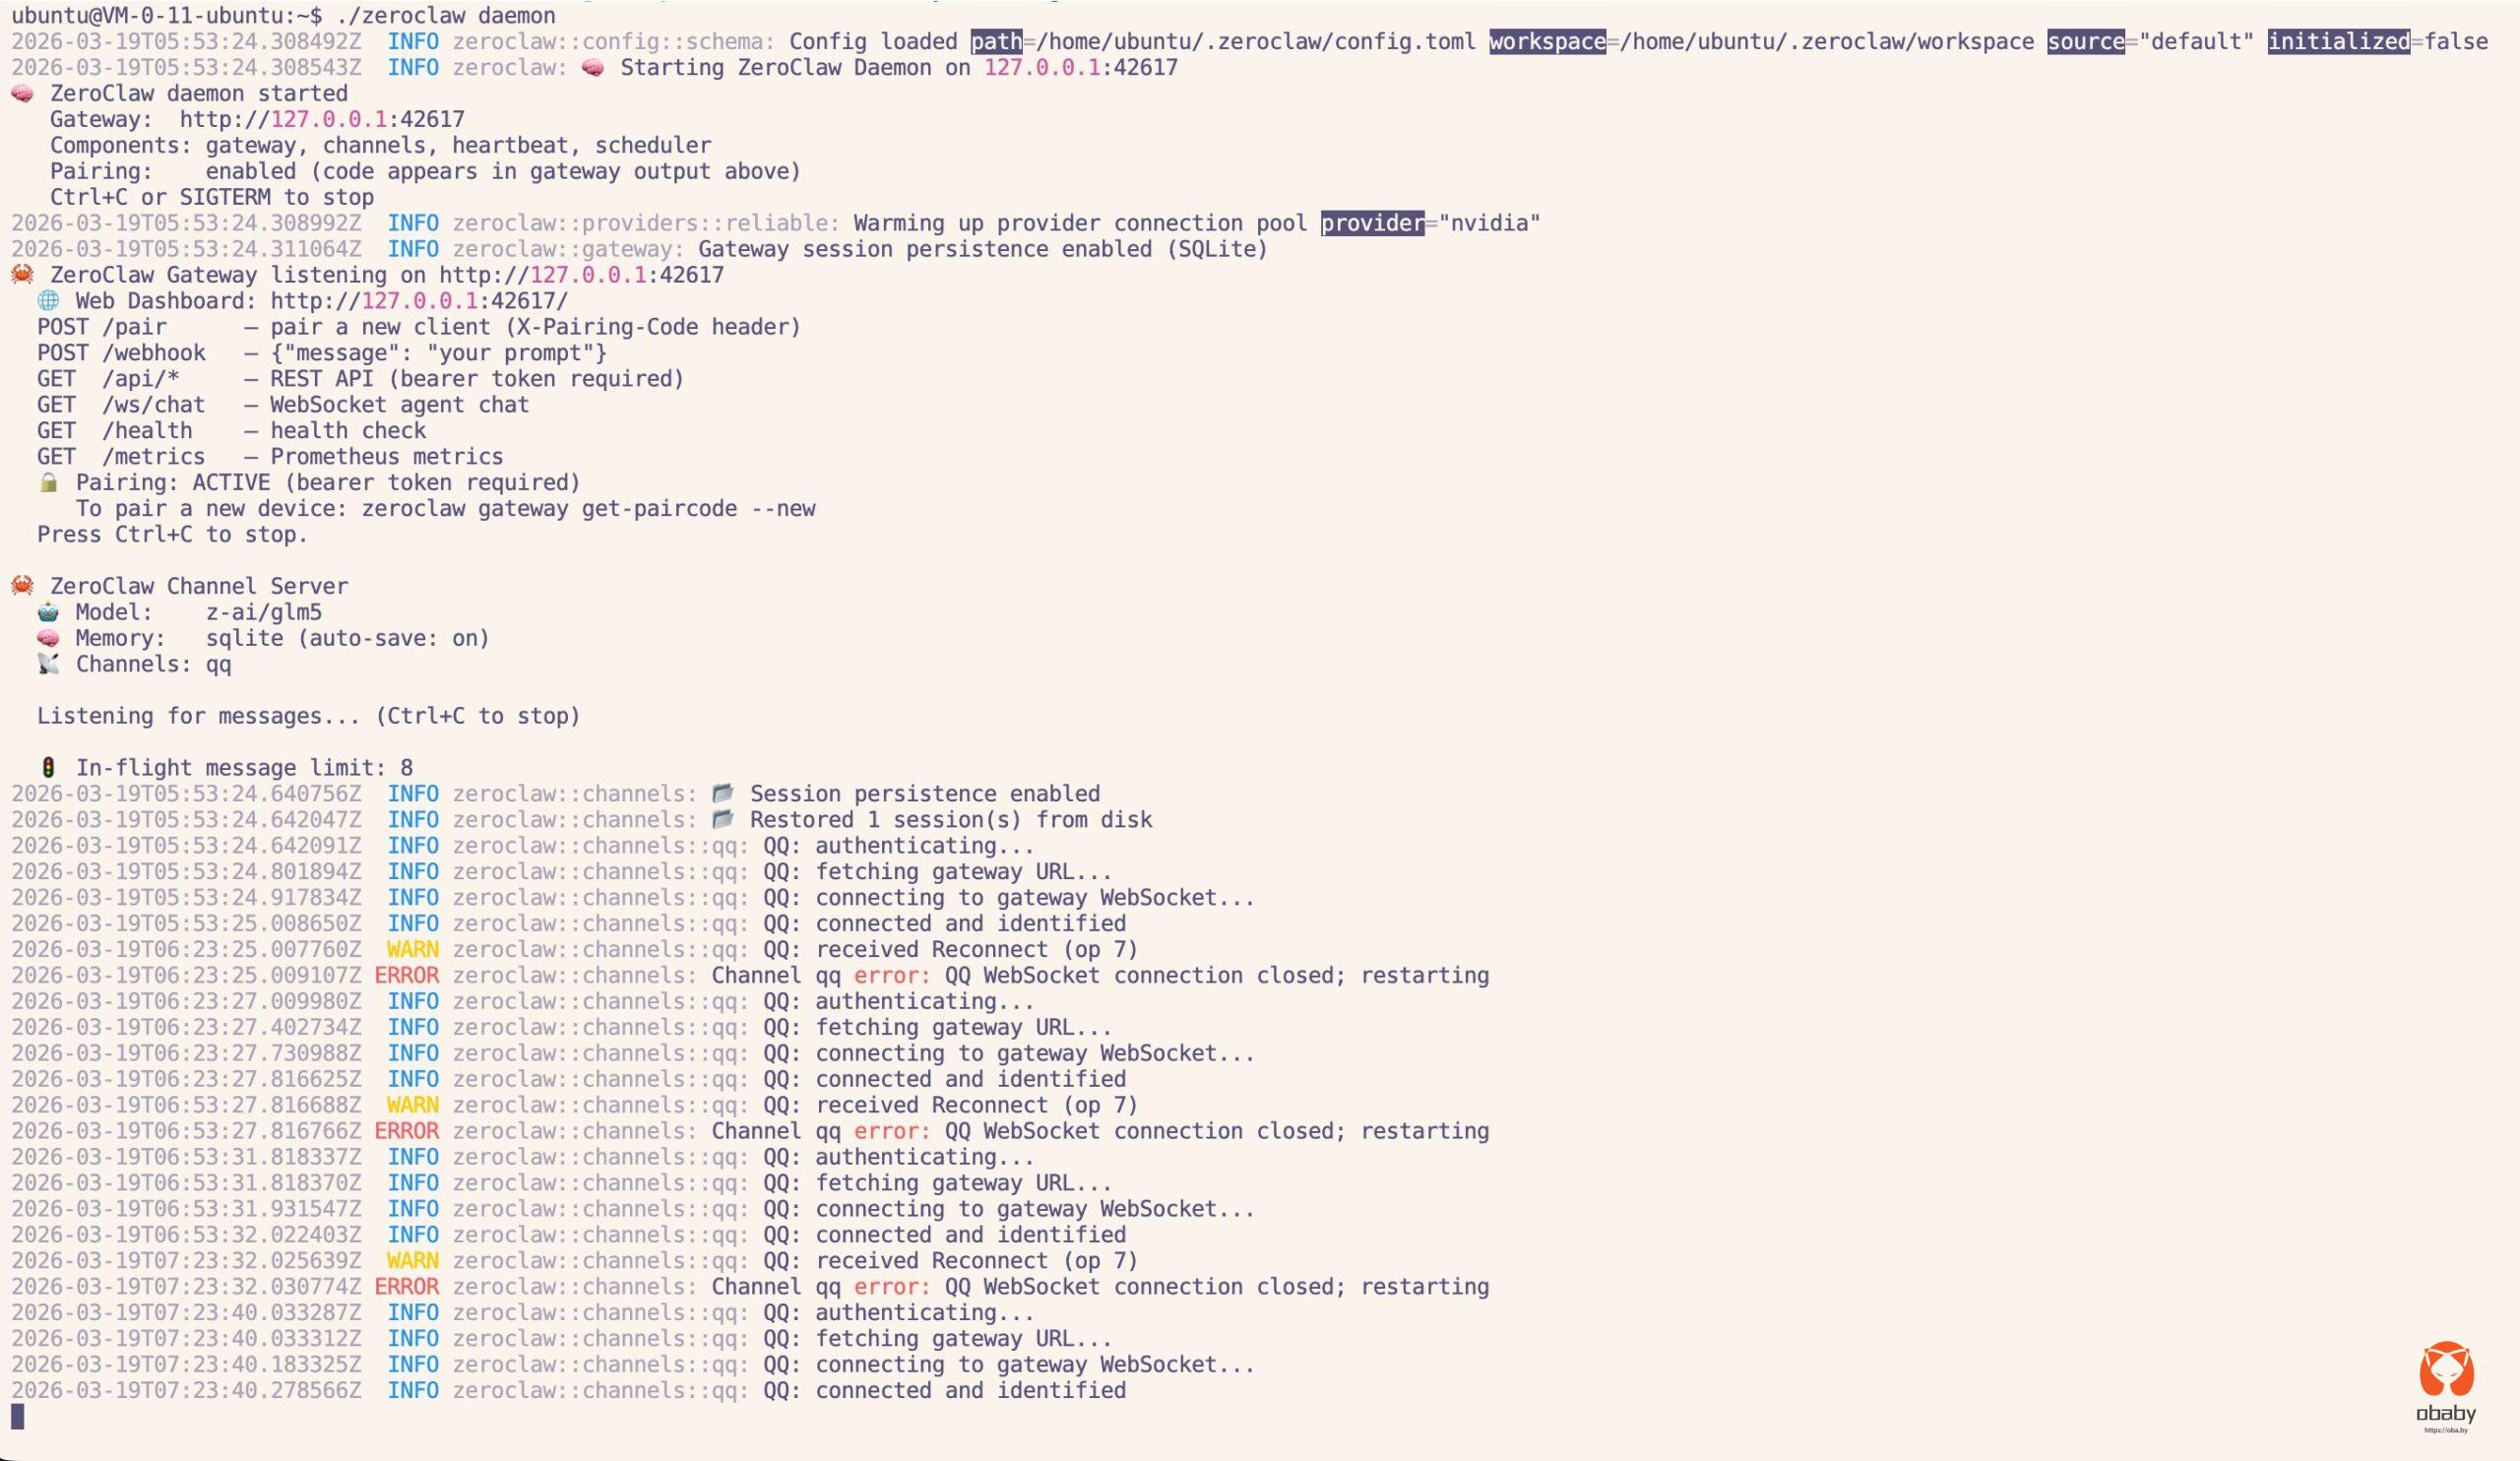The height and width of the screenshot is (1461, 2520).
Task: Click the traffic light icon beside In-flight
Action: click(48, 768)
